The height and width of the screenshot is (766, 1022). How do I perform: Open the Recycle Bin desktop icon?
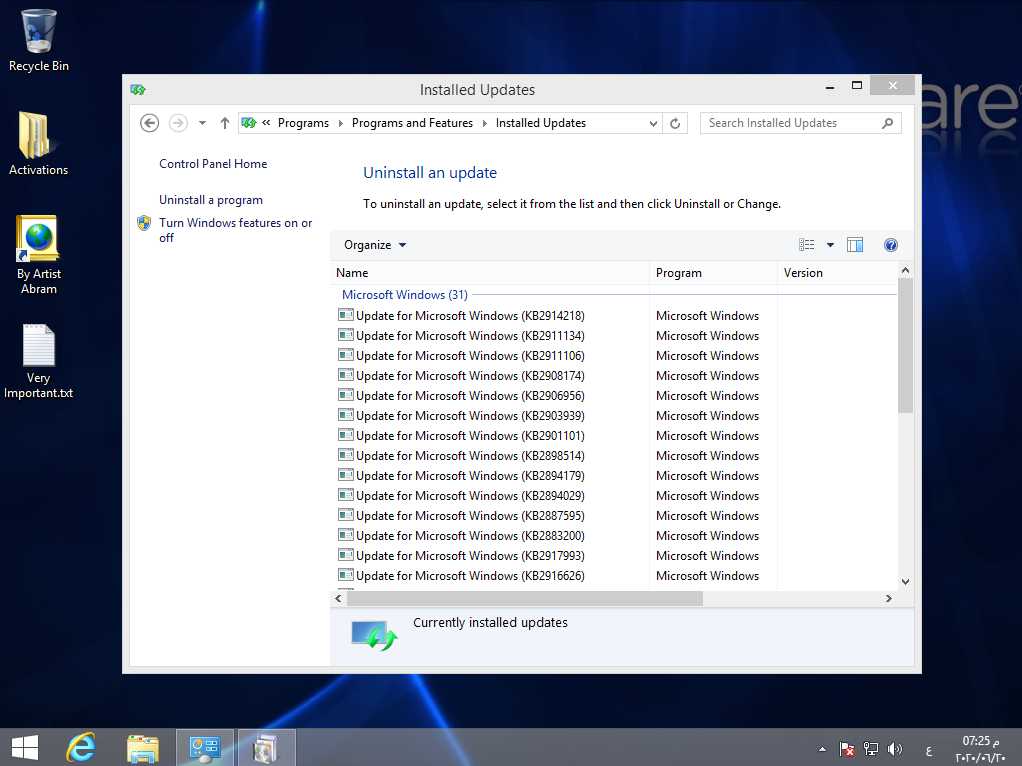click(38, 40)
